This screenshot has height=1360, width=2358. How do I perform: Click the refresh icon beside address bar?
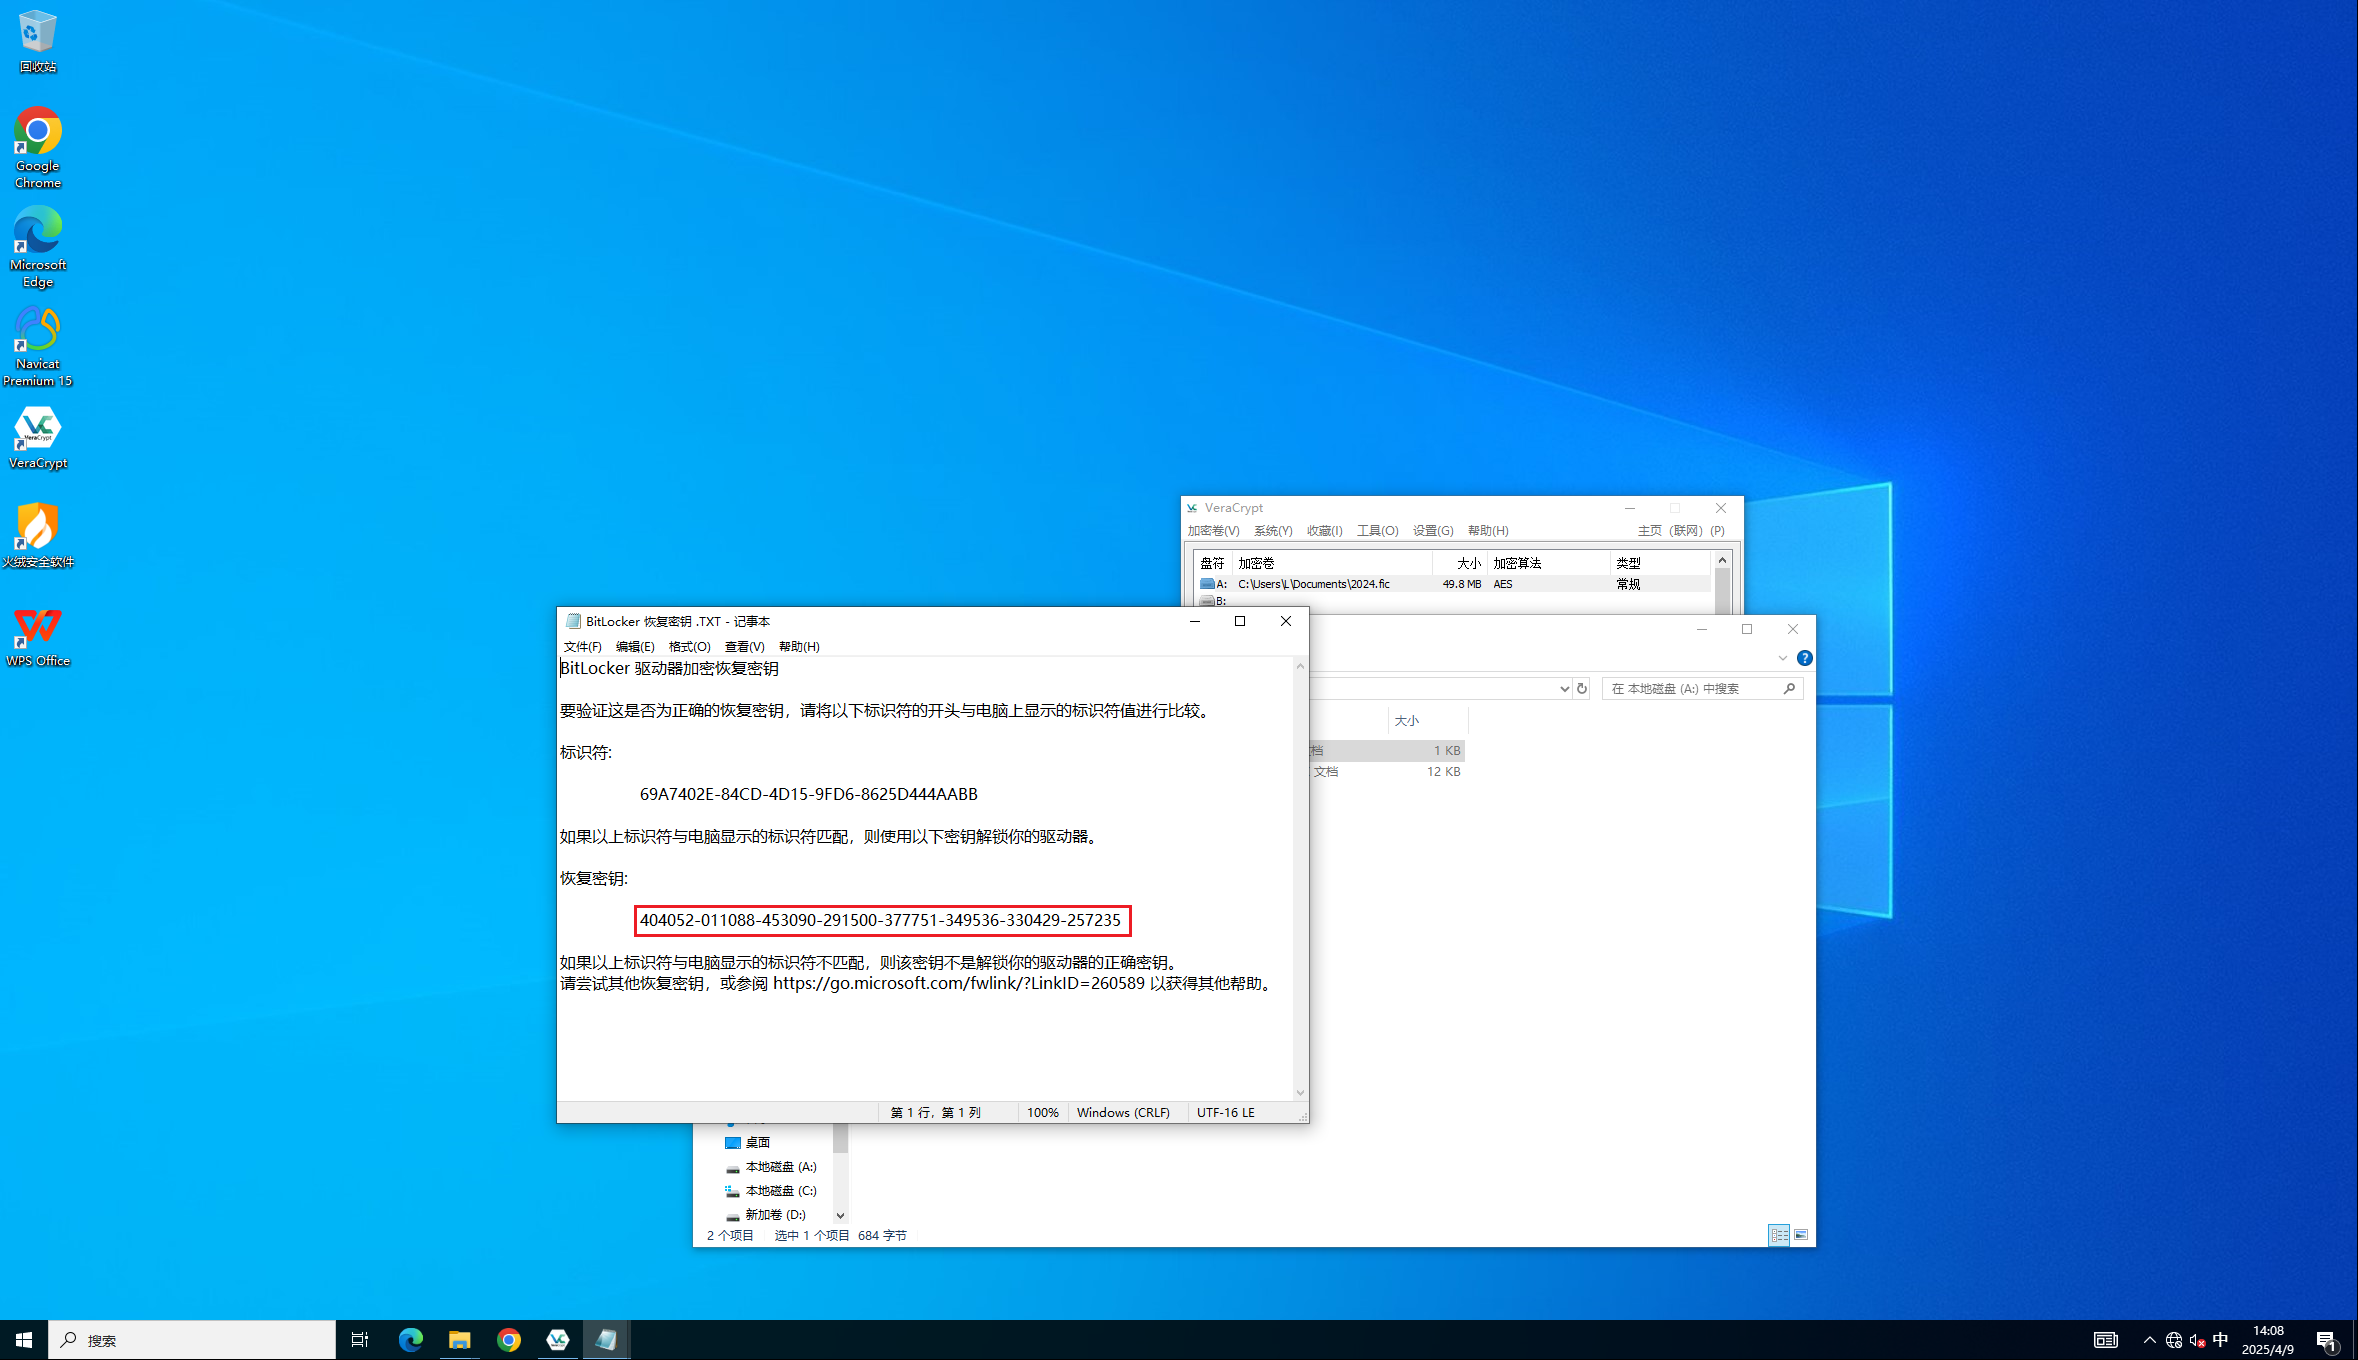click(x=1582, y=688)
